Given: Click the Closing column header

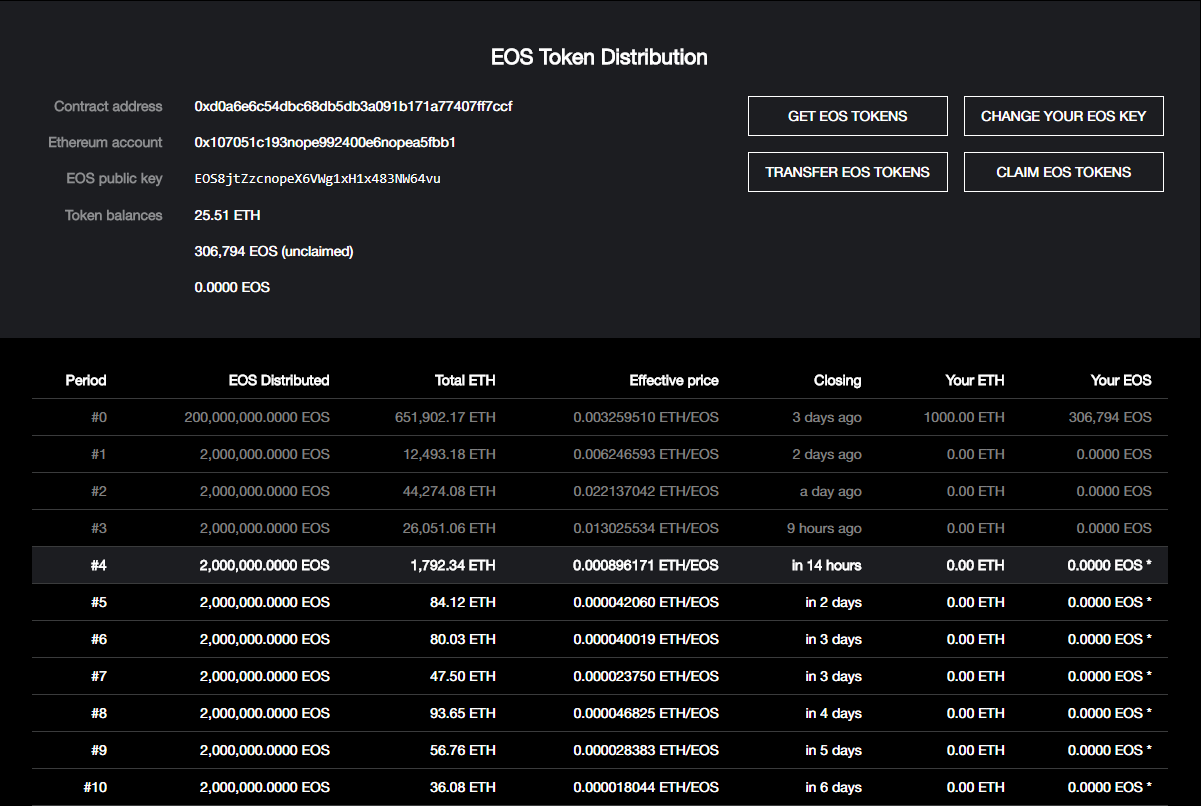Looking at the screenshot, I should pos(837,380).
